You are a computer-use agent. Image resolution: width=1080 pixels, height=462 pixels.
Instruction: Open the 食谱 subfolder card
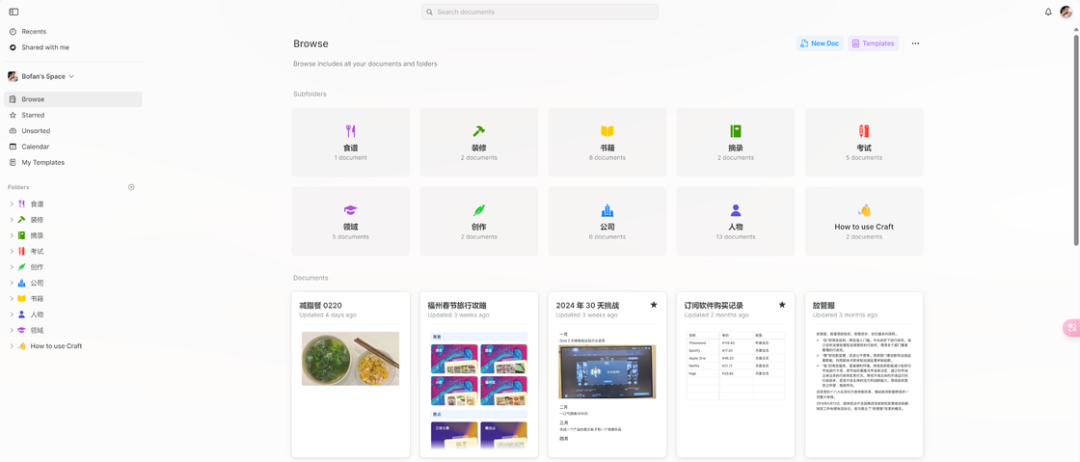350,142
